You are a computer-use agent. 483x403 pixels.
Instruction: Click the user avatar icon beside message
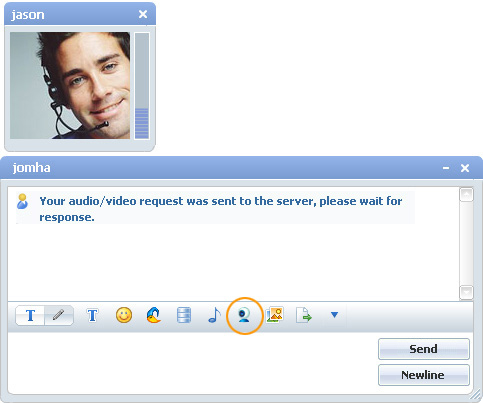coord(22,201)
